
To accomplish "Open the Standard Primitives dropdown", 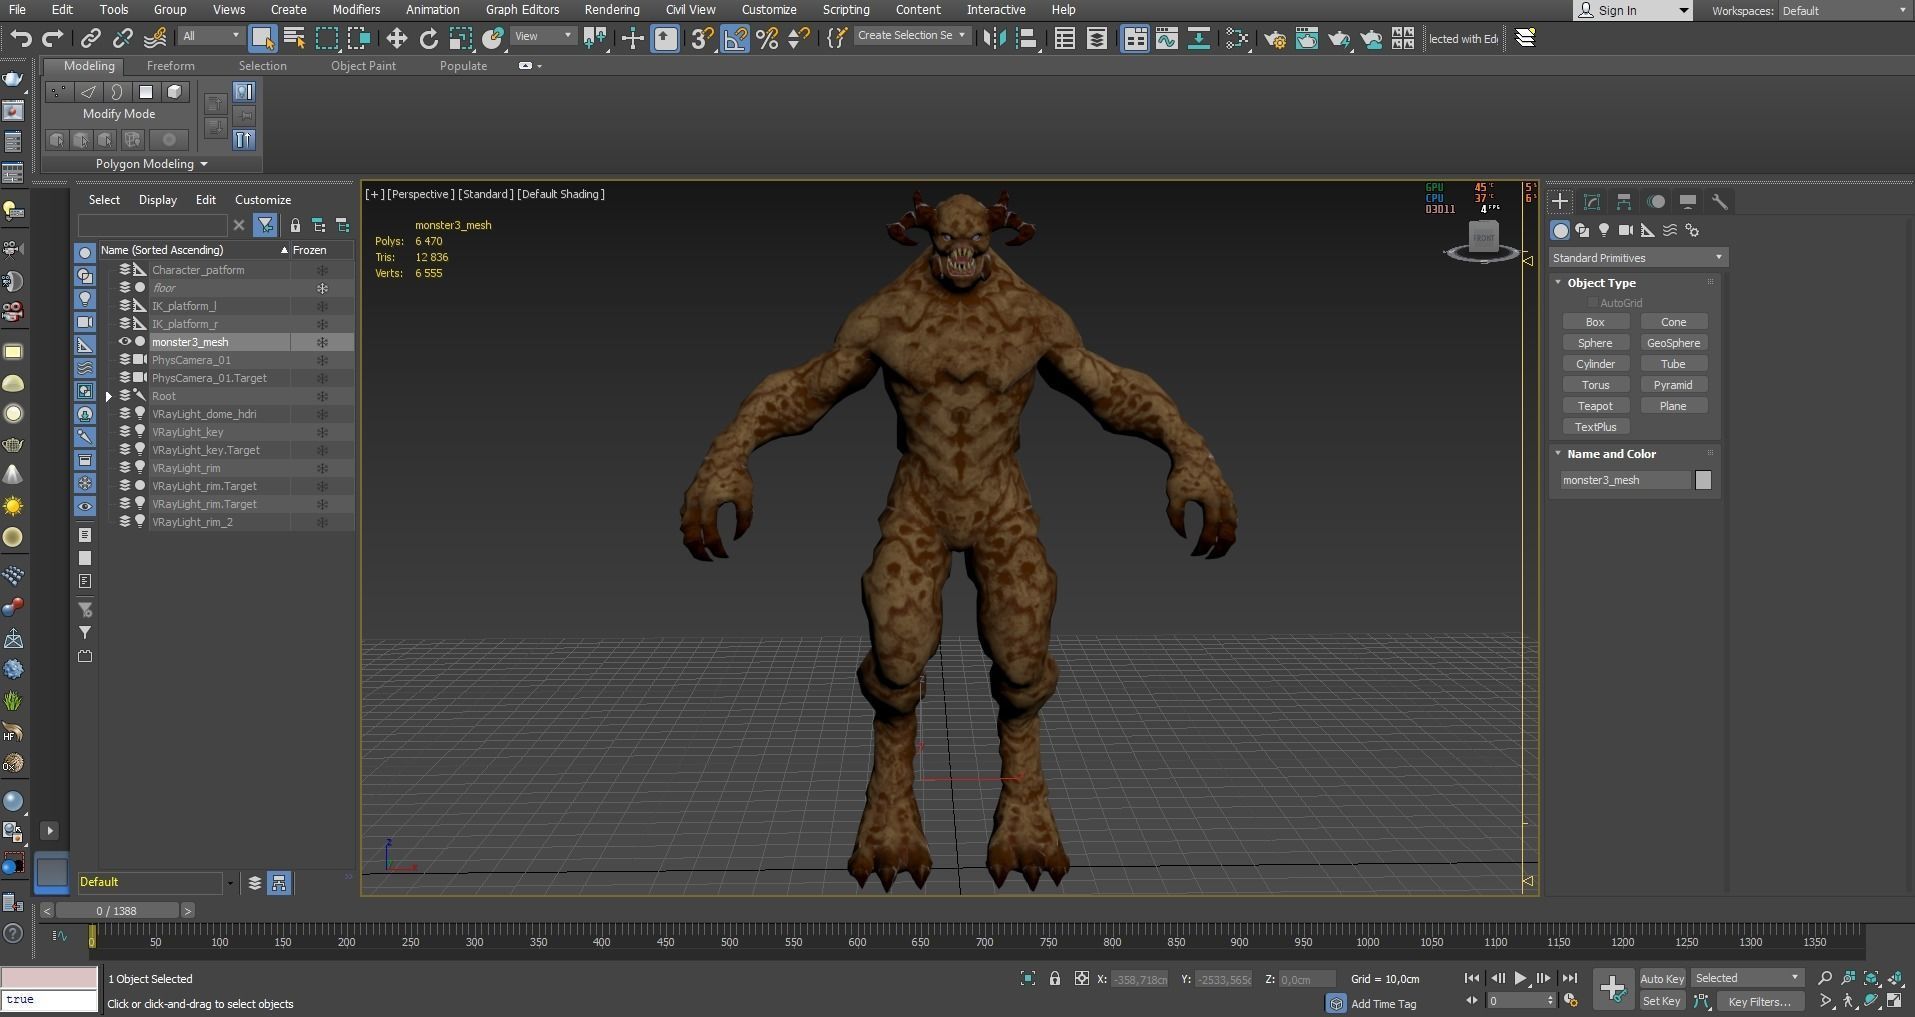I will (1638, 258).
